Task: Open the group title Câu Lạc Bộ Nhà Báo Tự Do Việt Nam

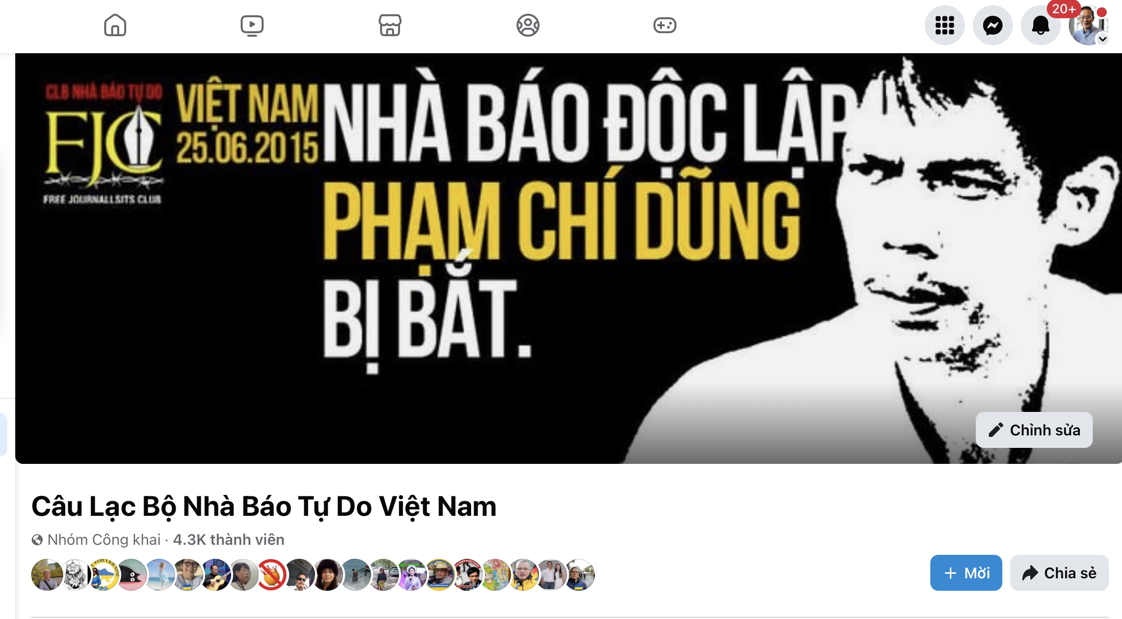Action: [x=263, y=507]
